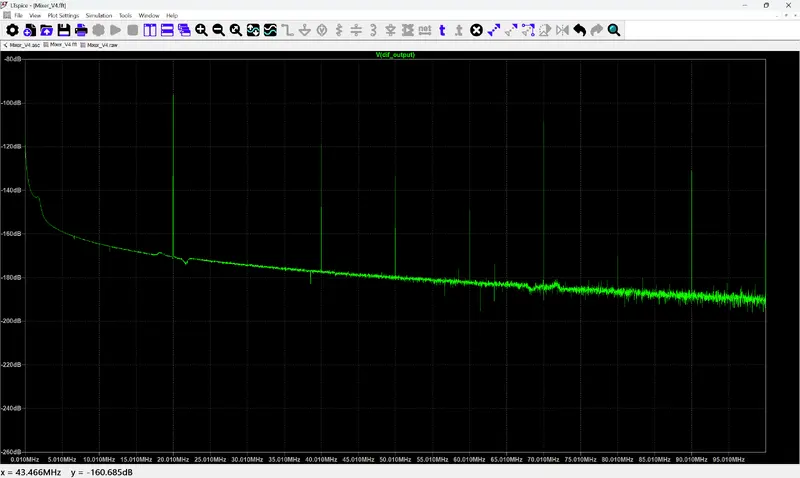
Task: Click the -100dB y-axis label
Action: click(x=12, y=103)
